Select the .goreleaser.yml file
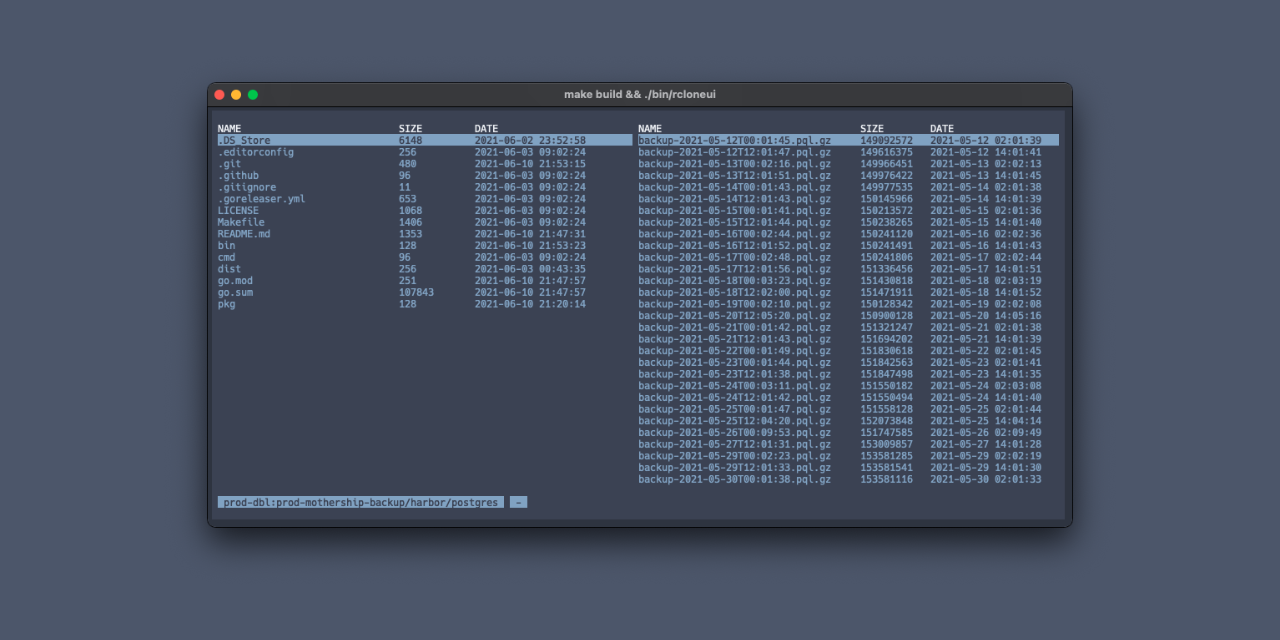 point(261,199)
